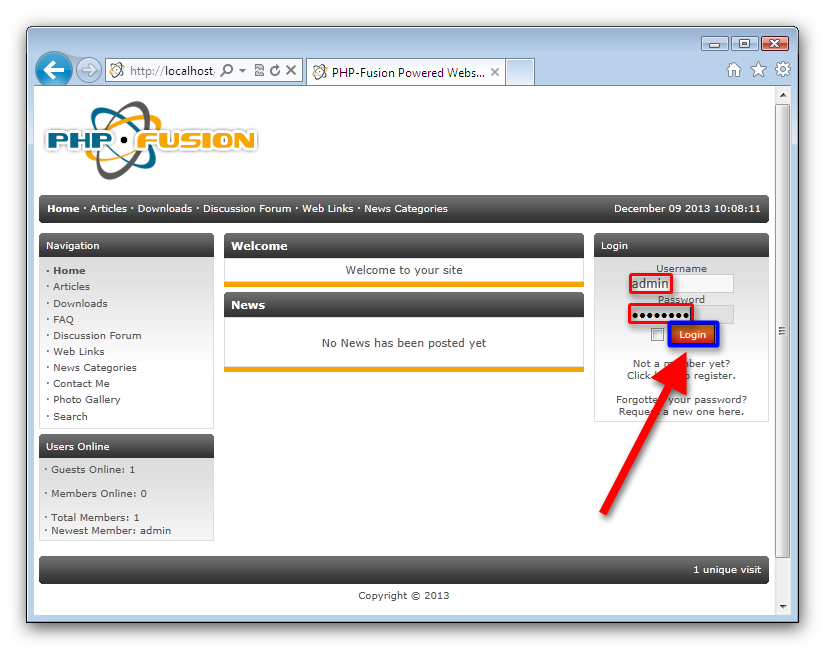Tick the Remember Me checkbox beside Login

[657, 335]
